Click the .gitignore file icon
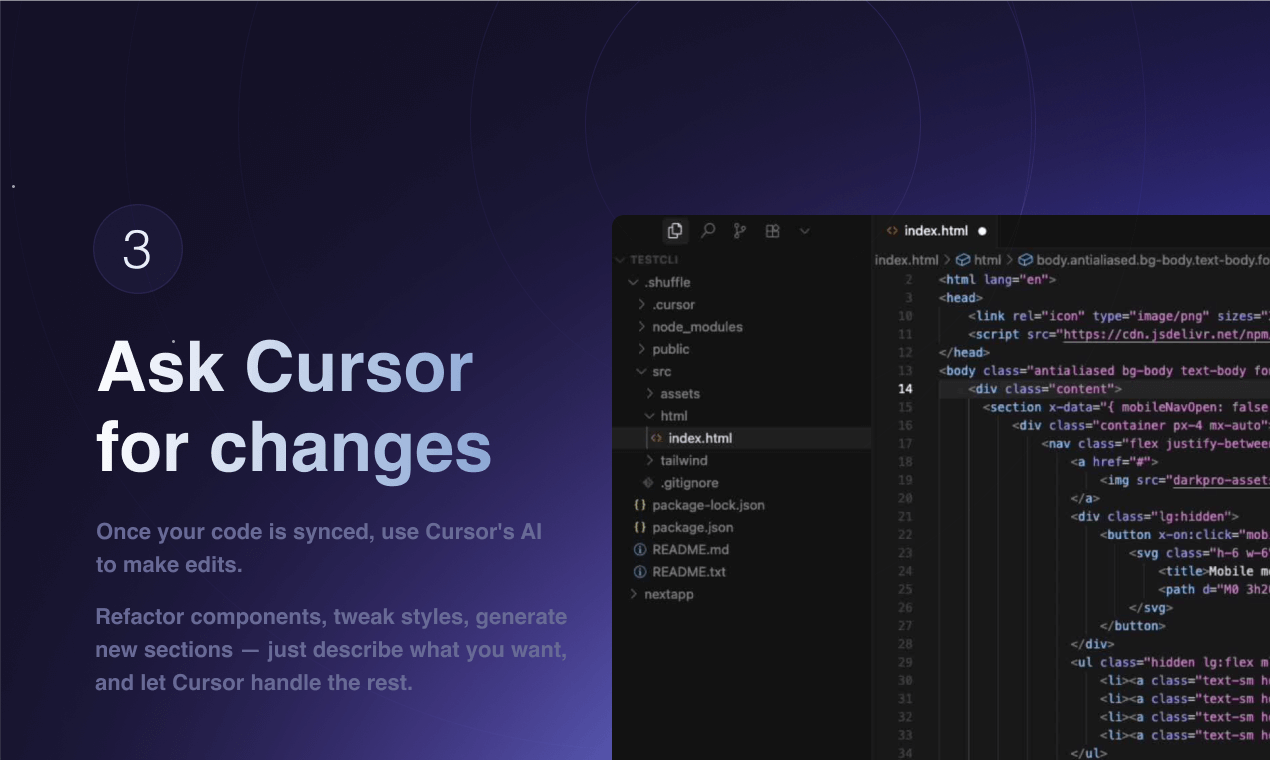 [648, 483]
